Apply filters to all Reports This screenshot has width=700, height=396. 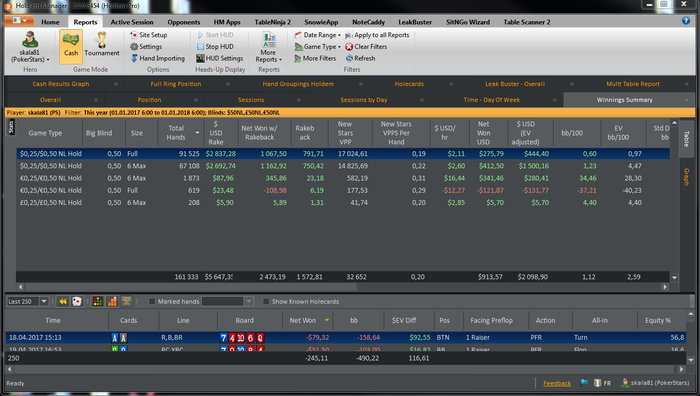click(377, 35)
